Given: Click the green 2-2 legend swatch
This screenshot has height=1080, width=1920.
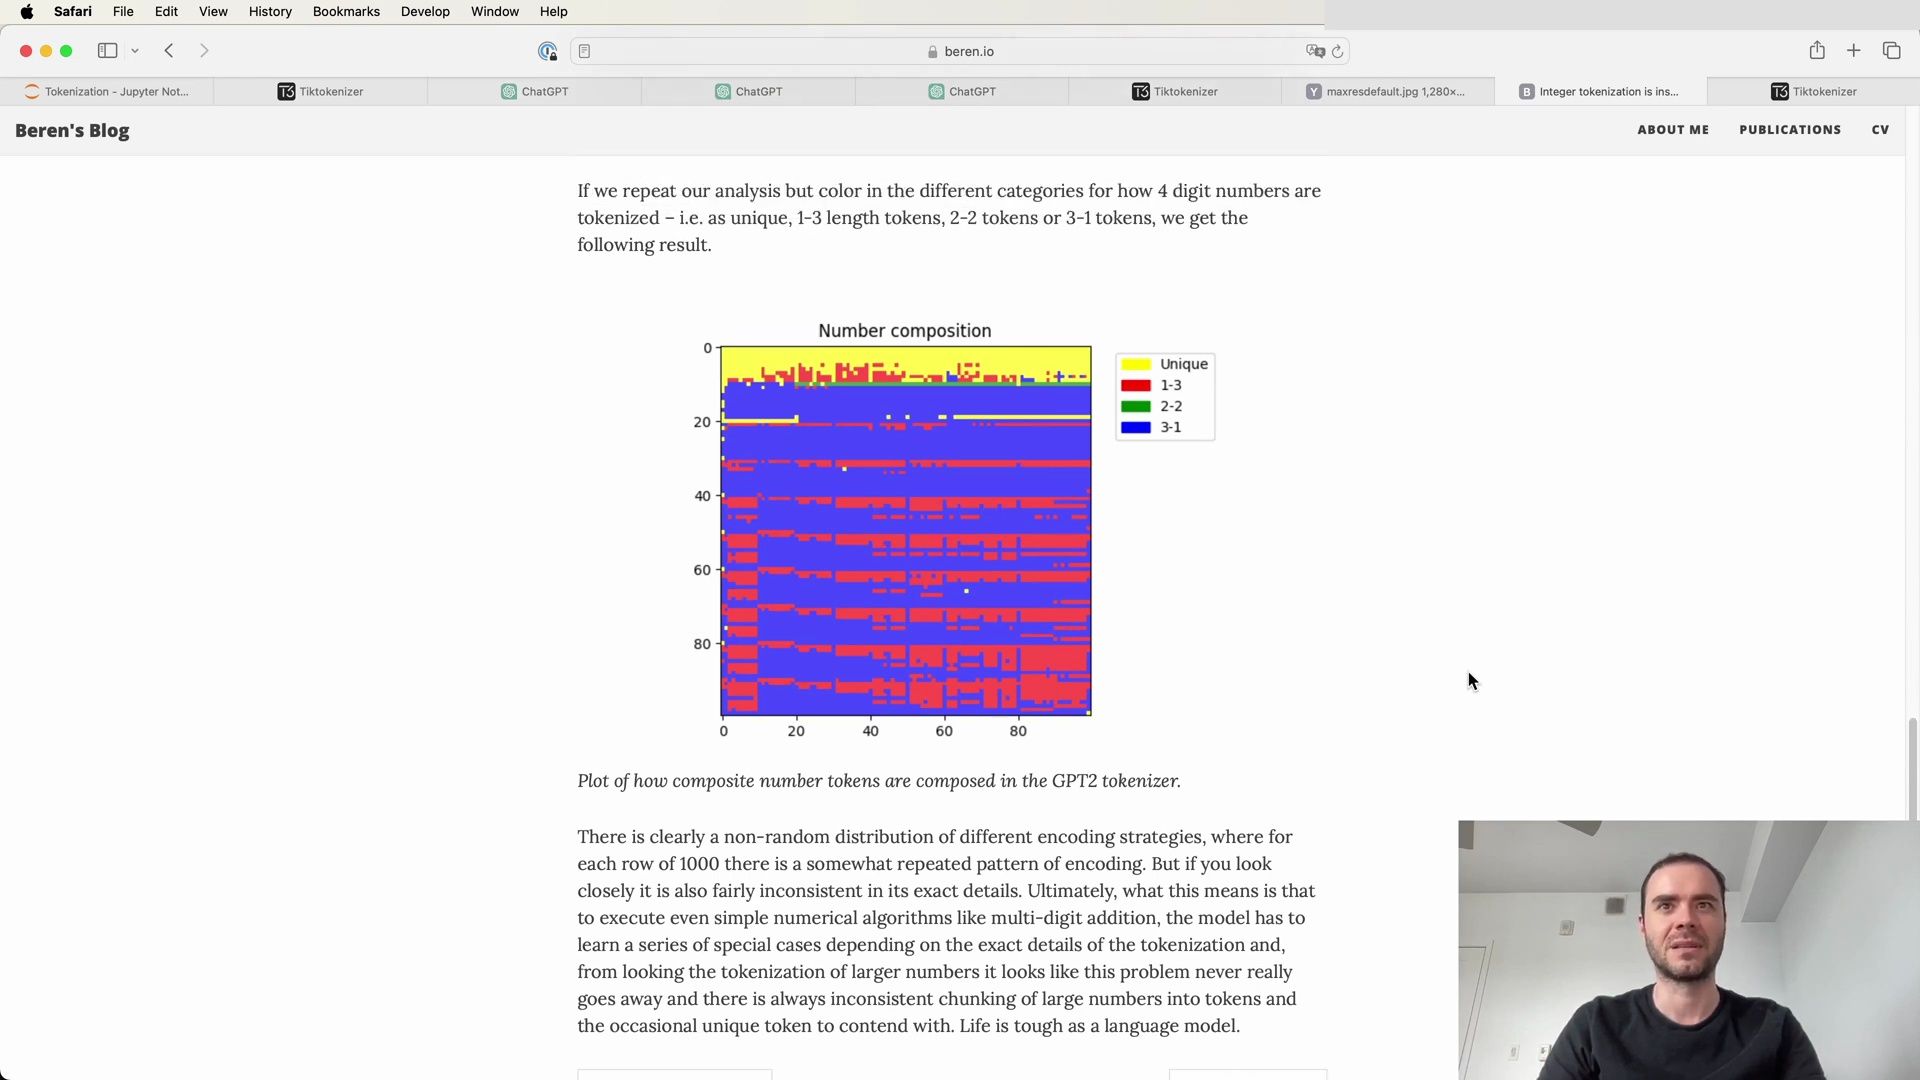Looking at the screenshot, I should point(1136,406).
